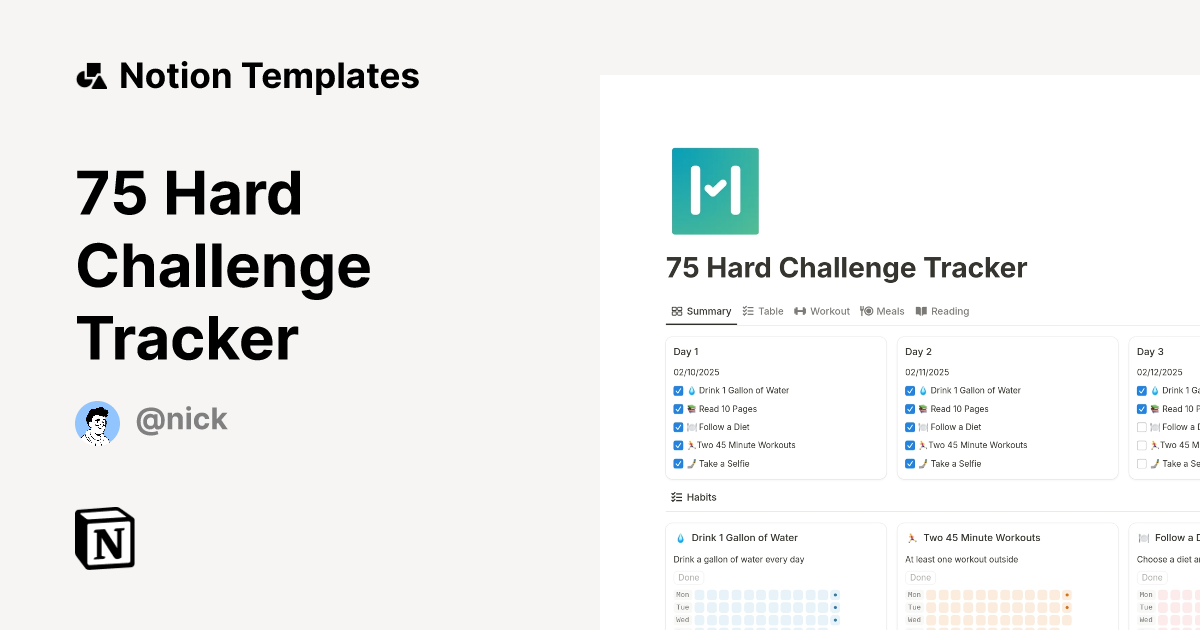The height and width of the screenshot is (630, 1200).
Task: Click the runner icon on Two 45 Minute Workouts card
Action: pos(912,538)
